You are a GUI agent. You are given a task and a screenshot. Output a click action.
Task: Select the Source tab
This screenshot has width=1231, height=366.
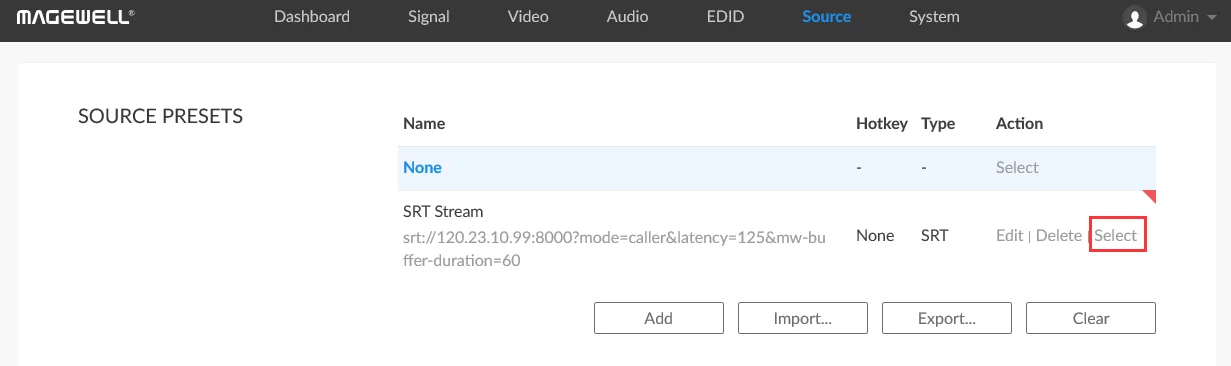(x=827, y=16)
